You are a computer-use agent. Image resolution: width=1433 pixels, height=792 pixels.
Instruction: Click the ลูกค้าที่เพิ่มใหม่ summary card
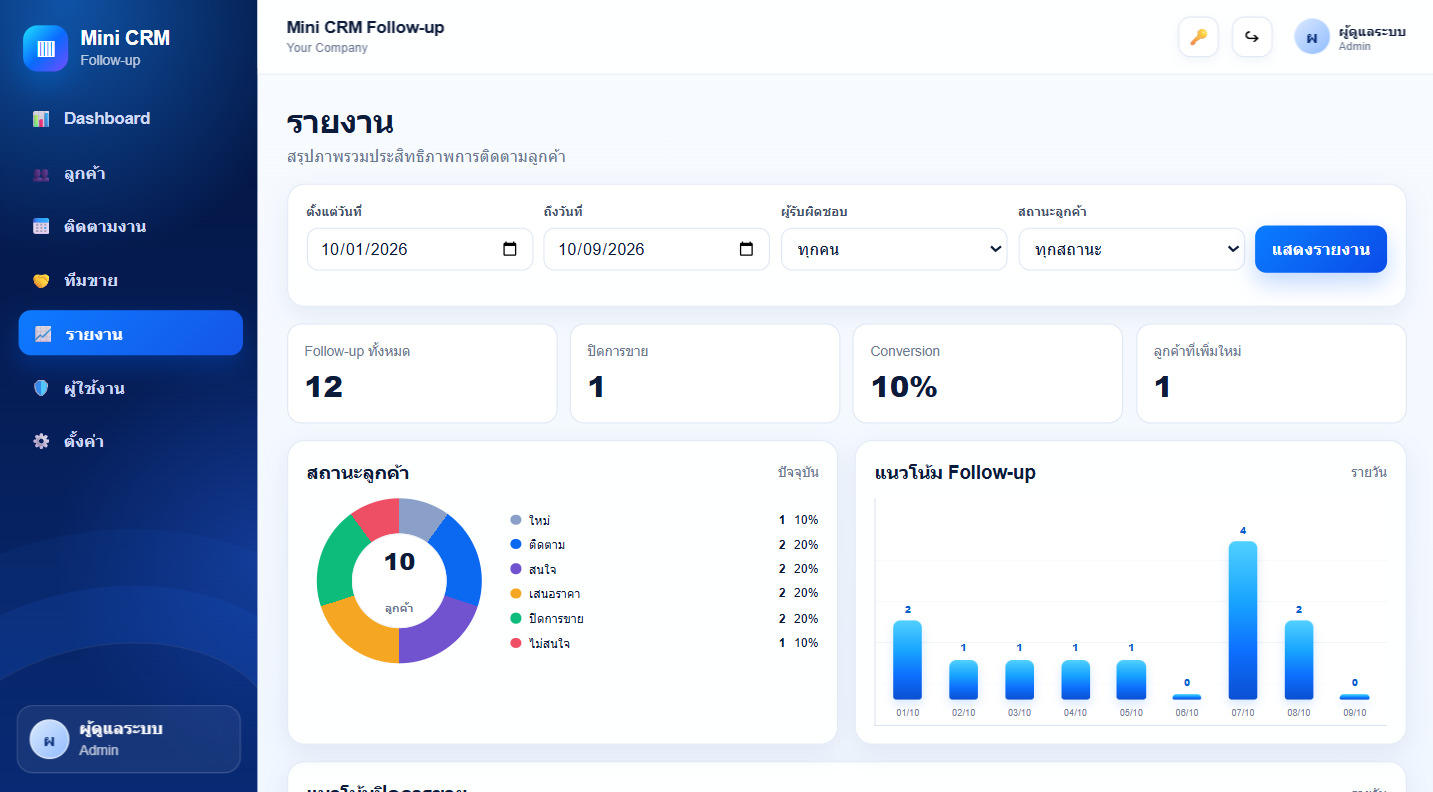(1271, 373)
